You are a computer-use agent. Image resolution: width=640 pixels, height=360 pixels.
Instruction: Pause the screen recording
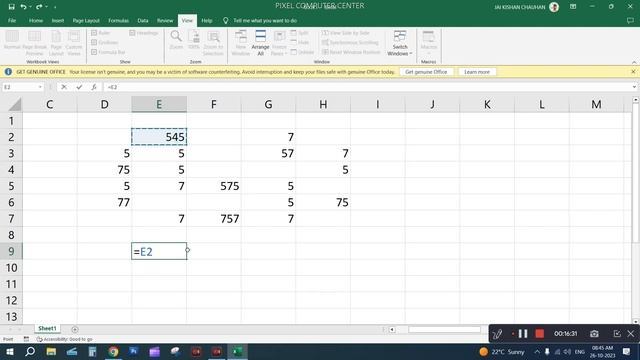(x=523, y=334)
